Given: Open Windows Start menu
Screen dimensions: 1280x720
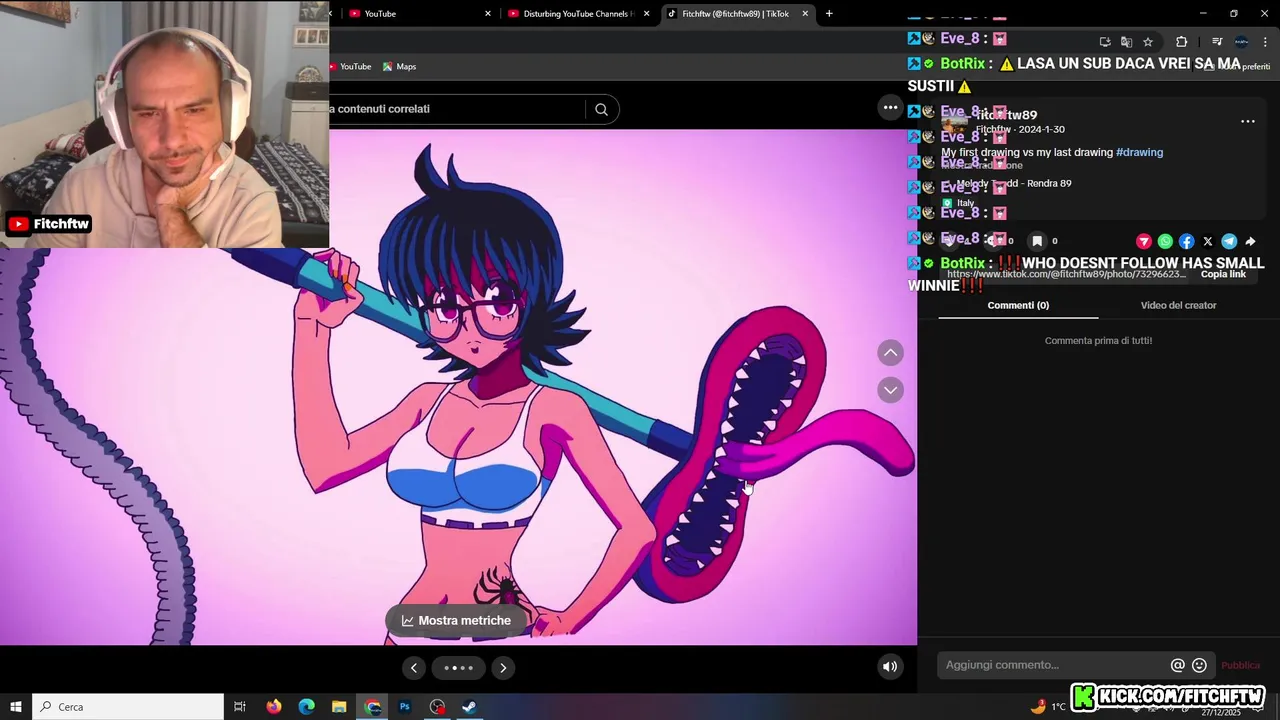Looking at the screenshot, I should tap(16, 707).
